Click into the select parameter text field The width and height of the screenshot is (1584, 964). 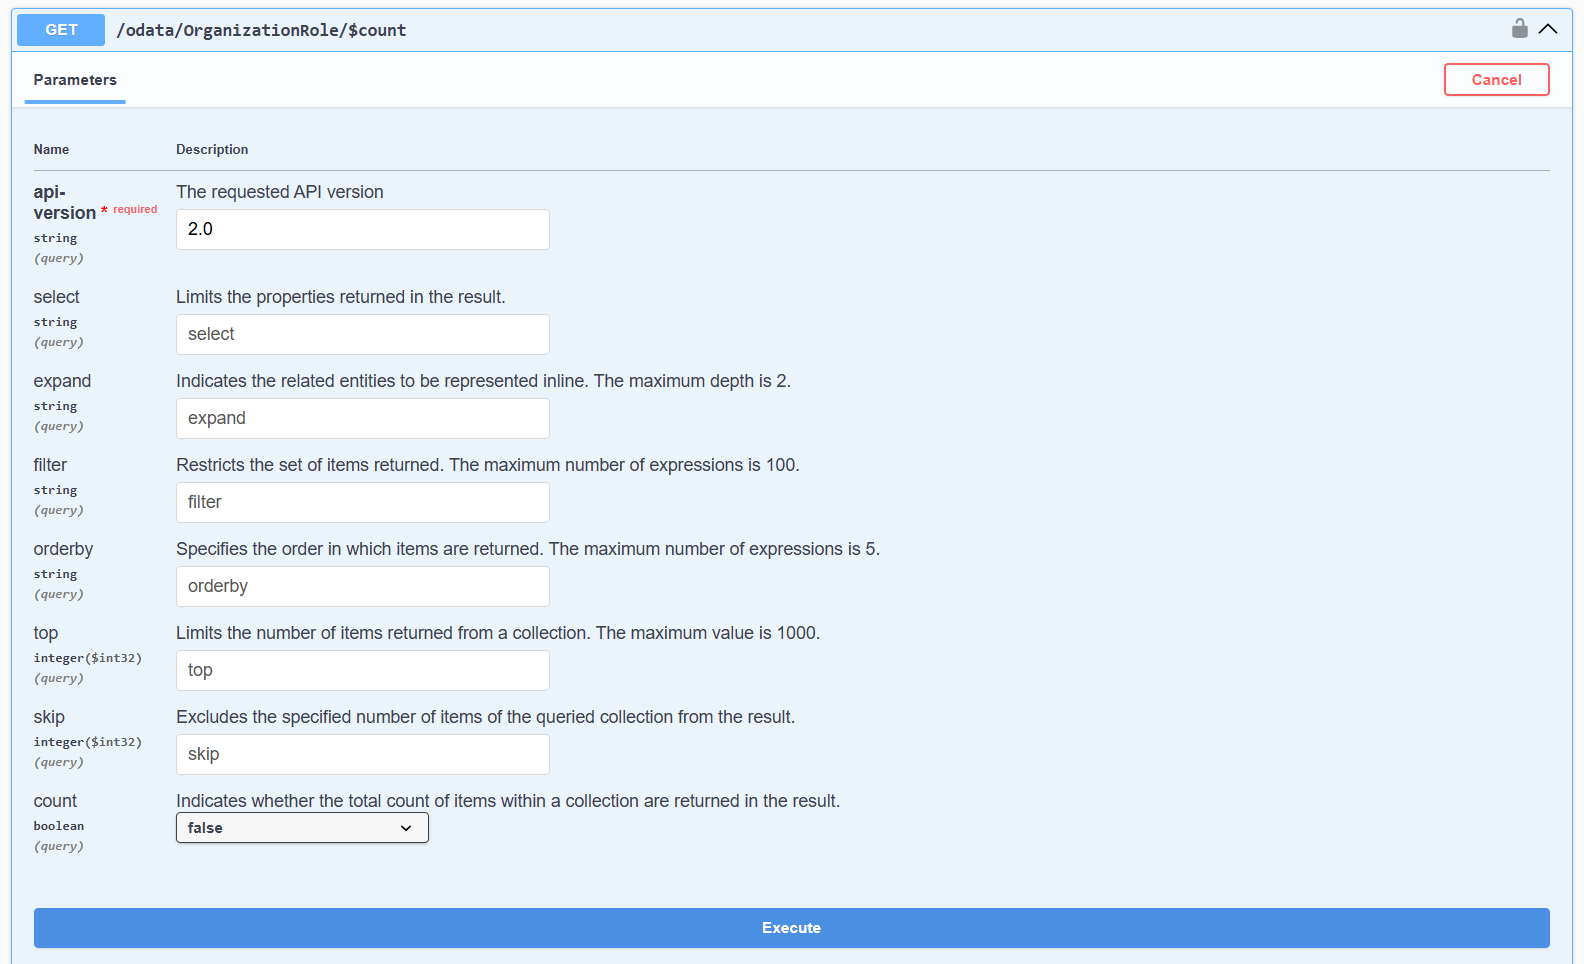[362, 334]
